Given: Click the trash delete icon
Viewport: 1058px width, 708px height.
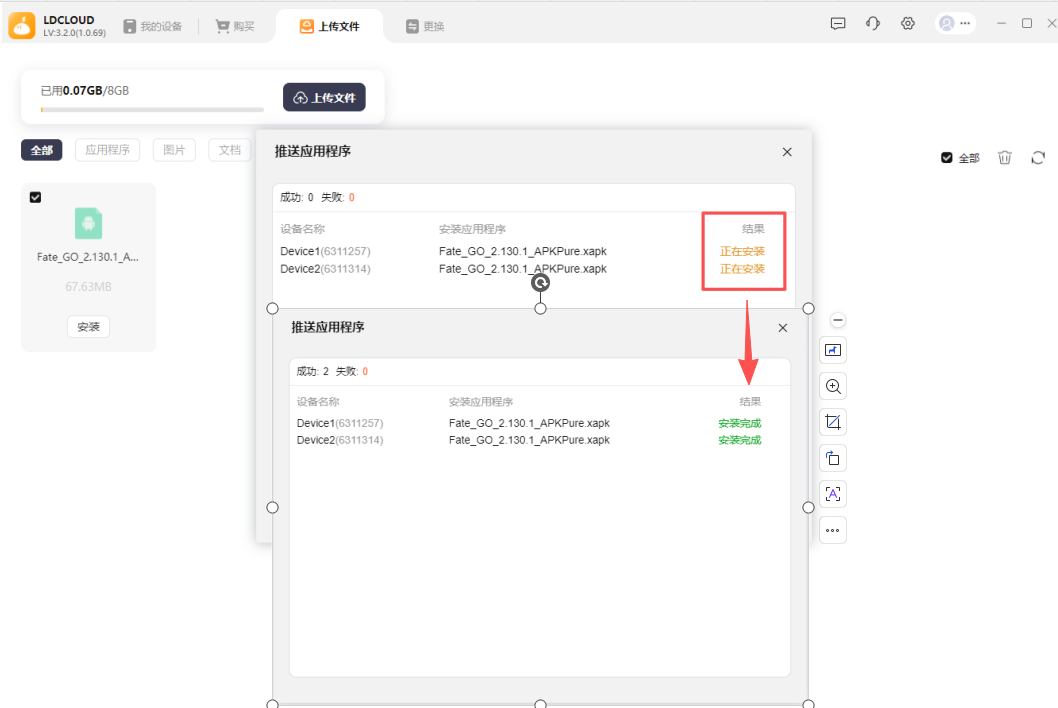Looking at the screenshot, I should coord(1005,158).
